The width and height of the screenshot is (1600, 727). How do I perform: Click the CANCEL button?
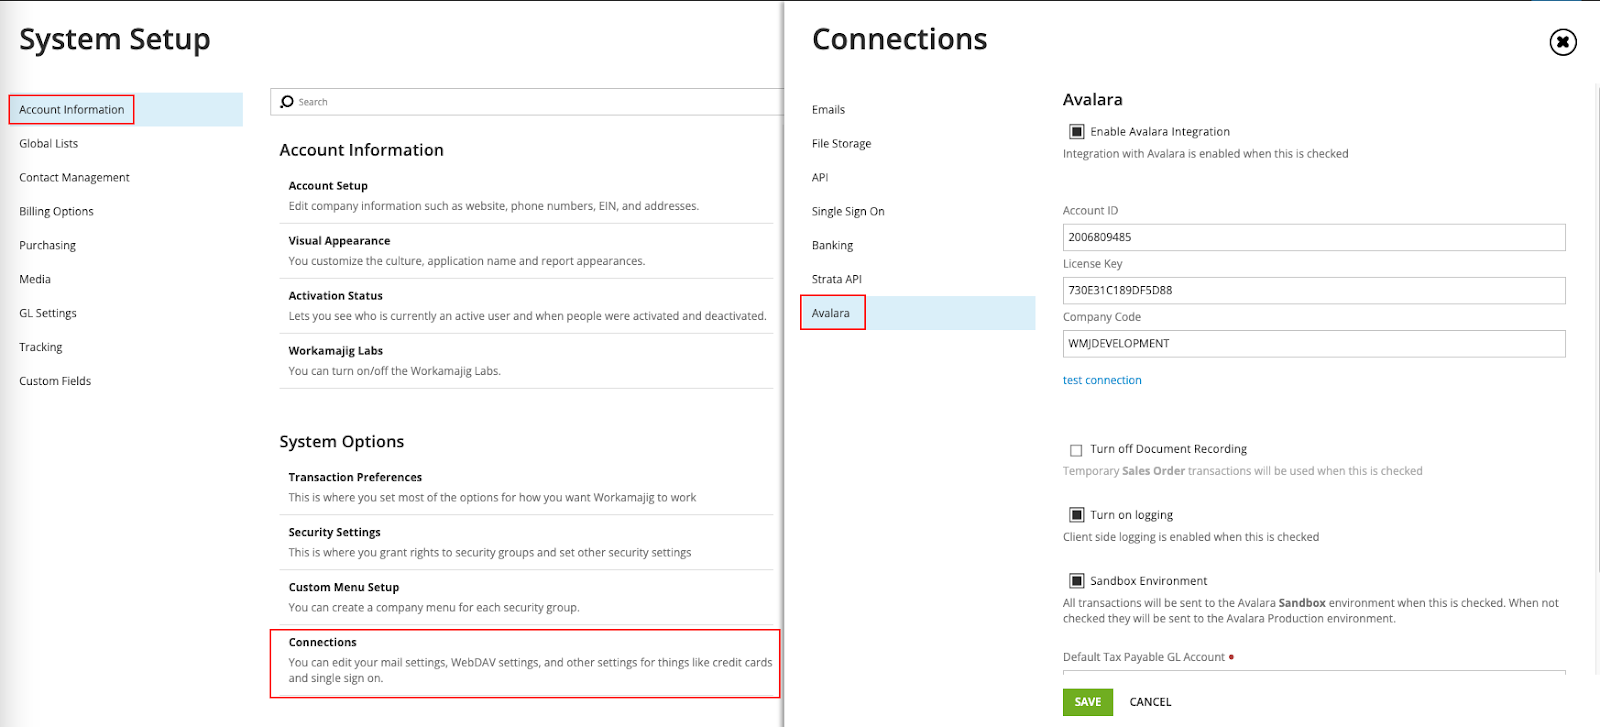coord(1150,702)
